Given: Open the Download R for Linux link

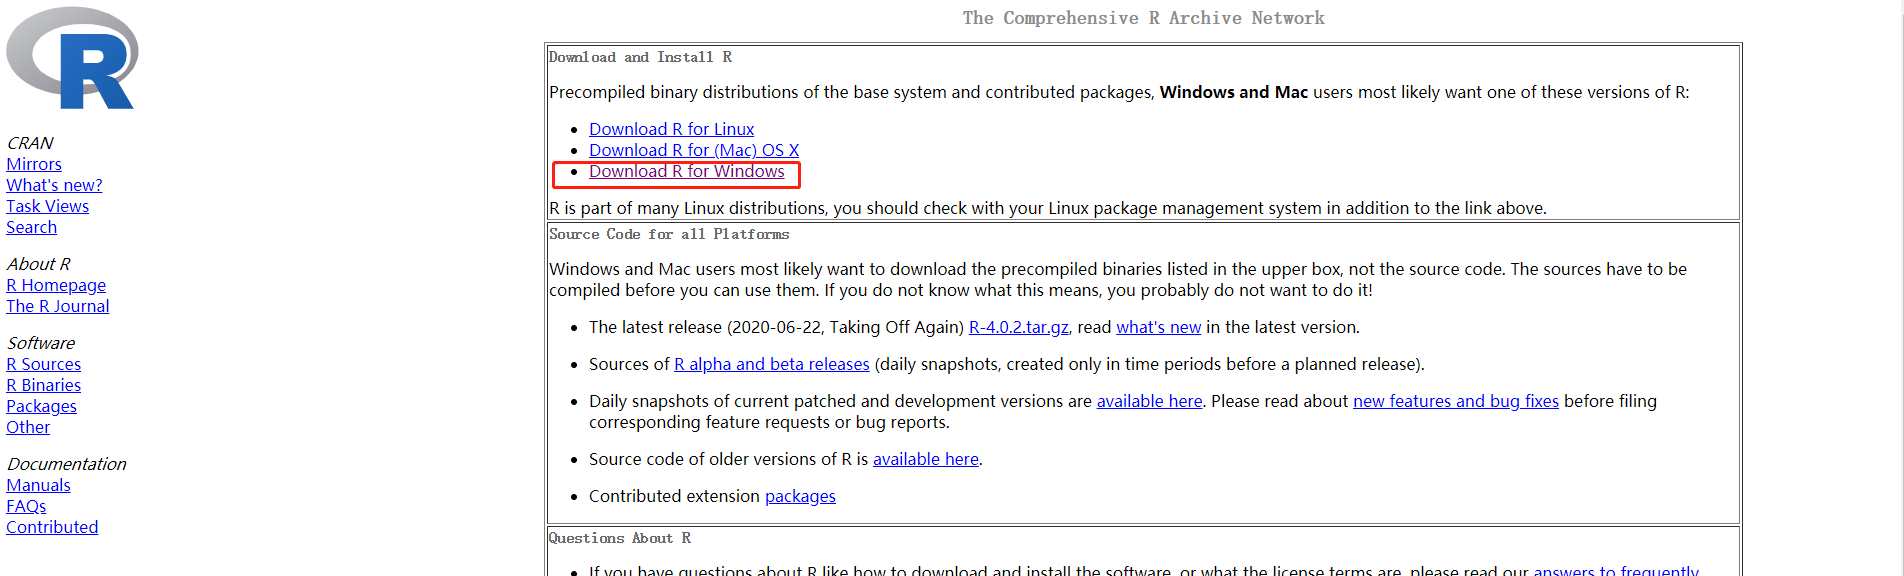Looking at the screenshot, I should coord(671,129).
